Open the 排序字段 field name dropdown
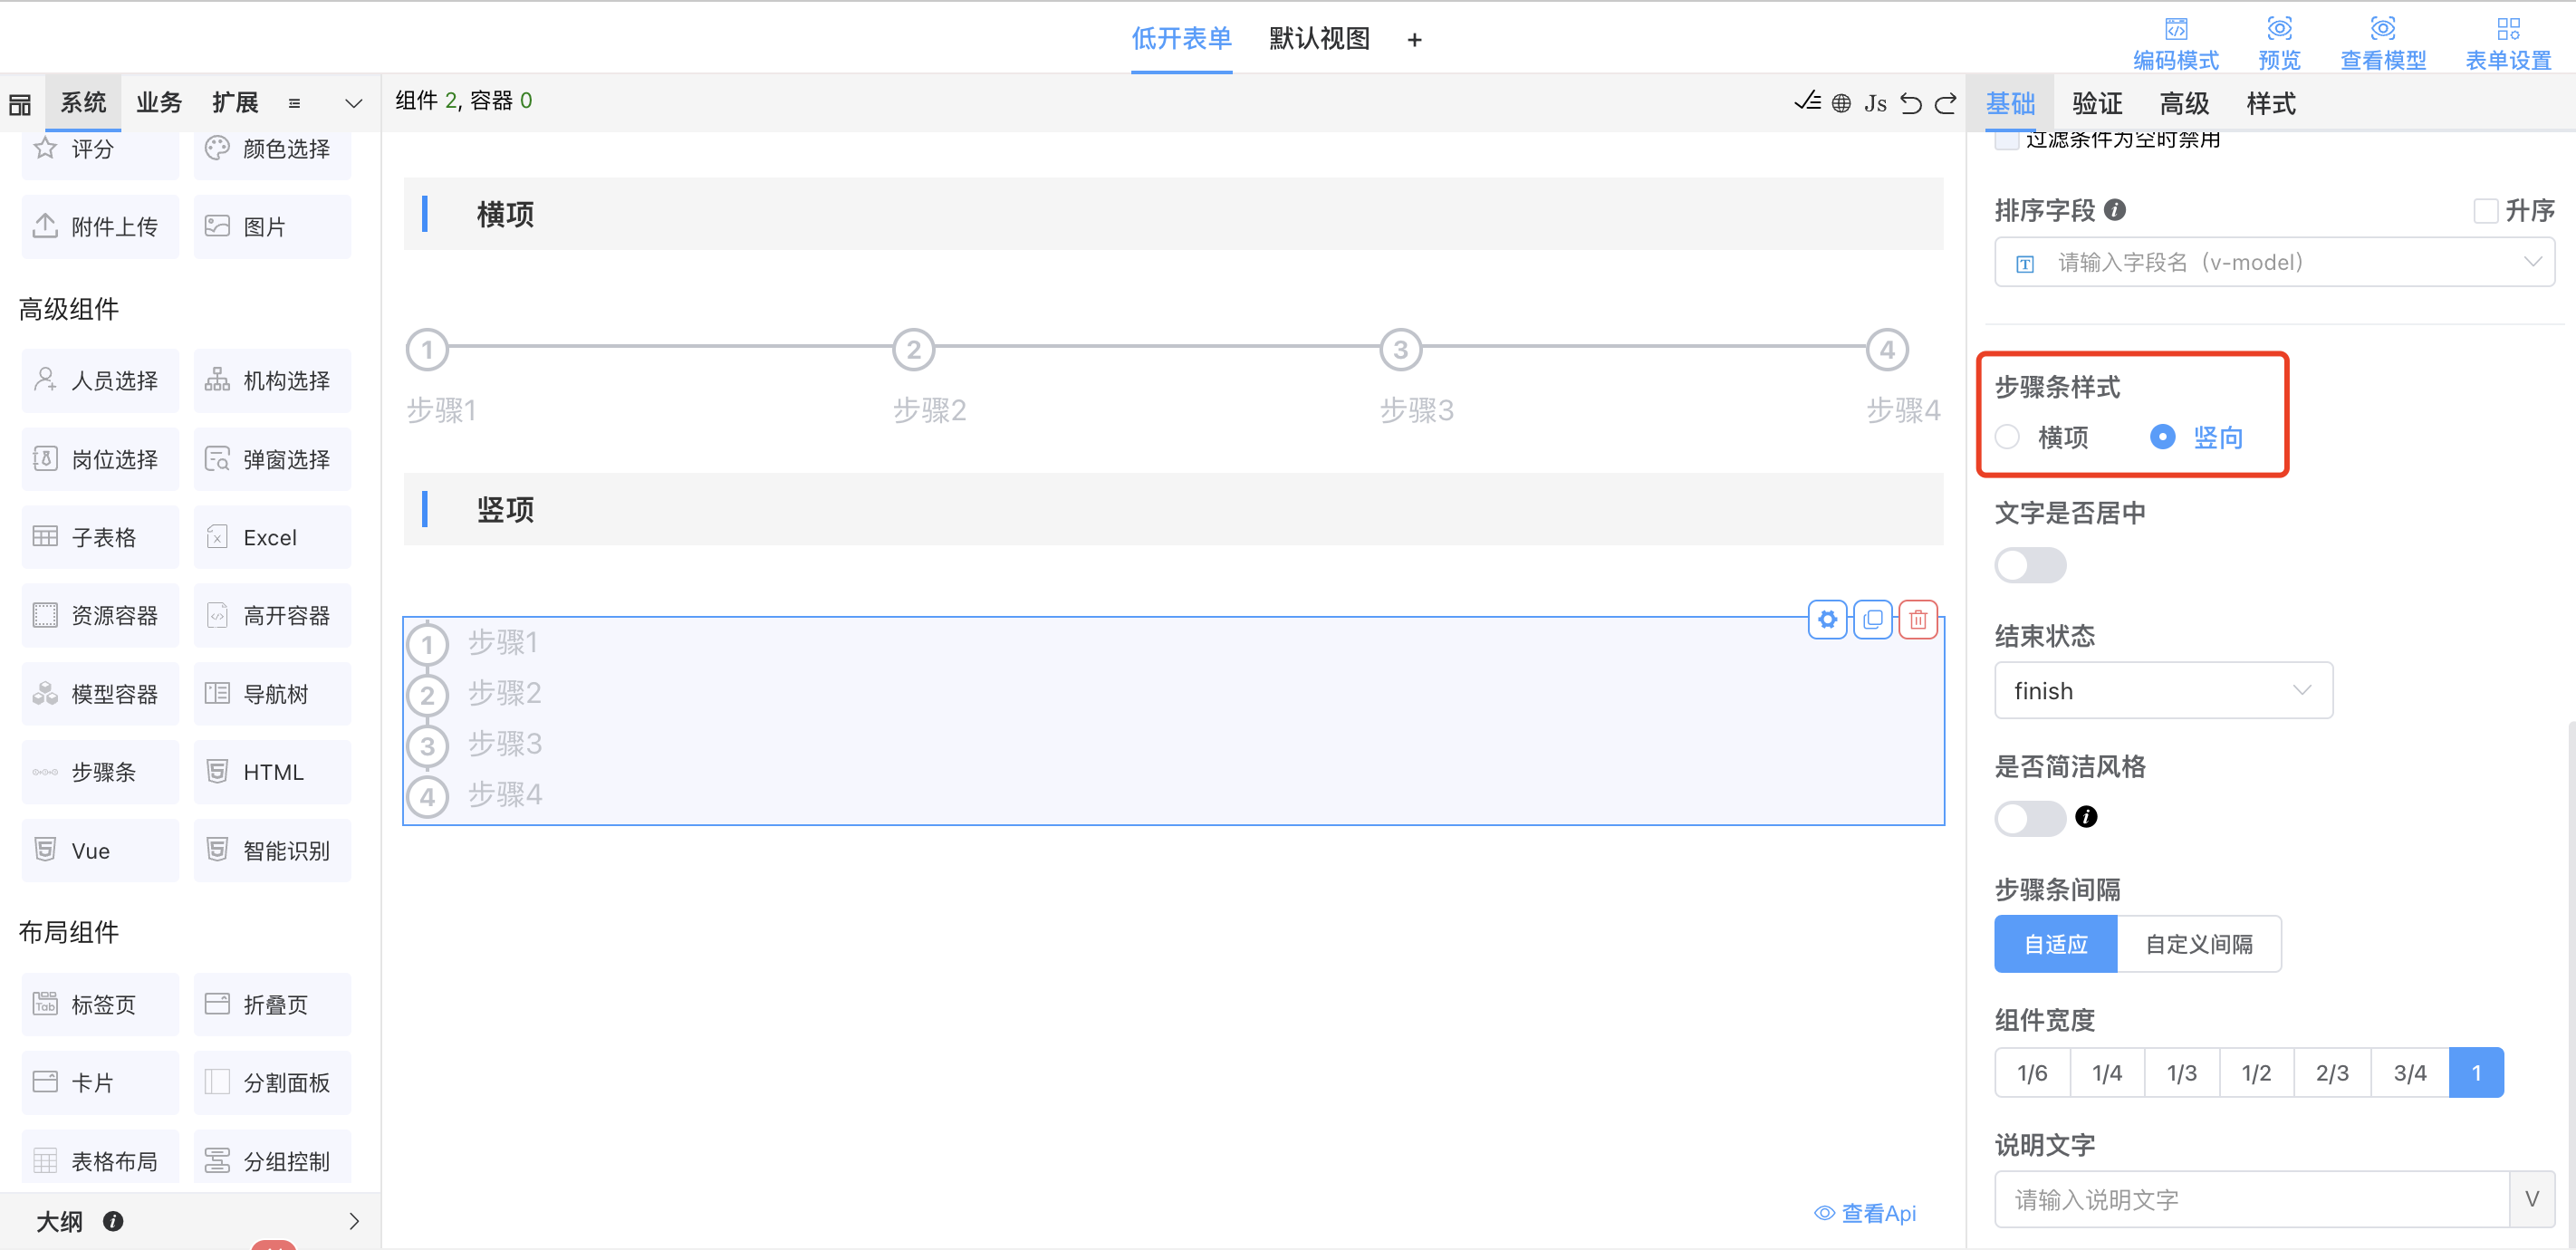Viewport: 2576px width, 1250px height. [x=2274, y=263]
